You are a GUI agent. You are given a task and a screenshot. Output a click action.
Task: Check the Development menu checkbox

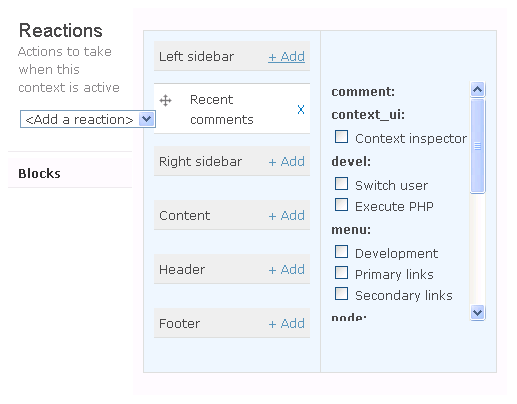(x=341, y=252)
